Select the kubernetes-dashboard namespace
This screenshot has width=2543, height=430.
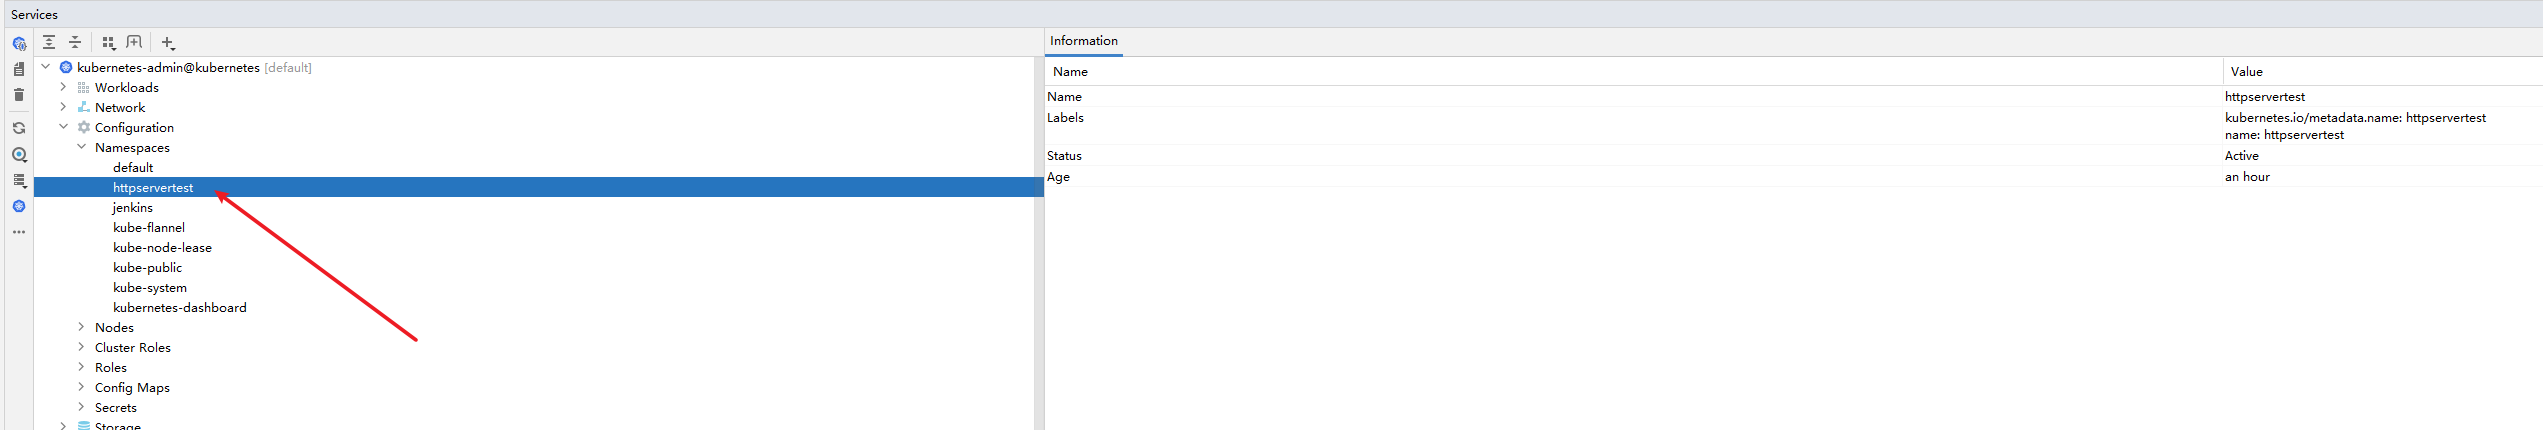coord(180,307)
